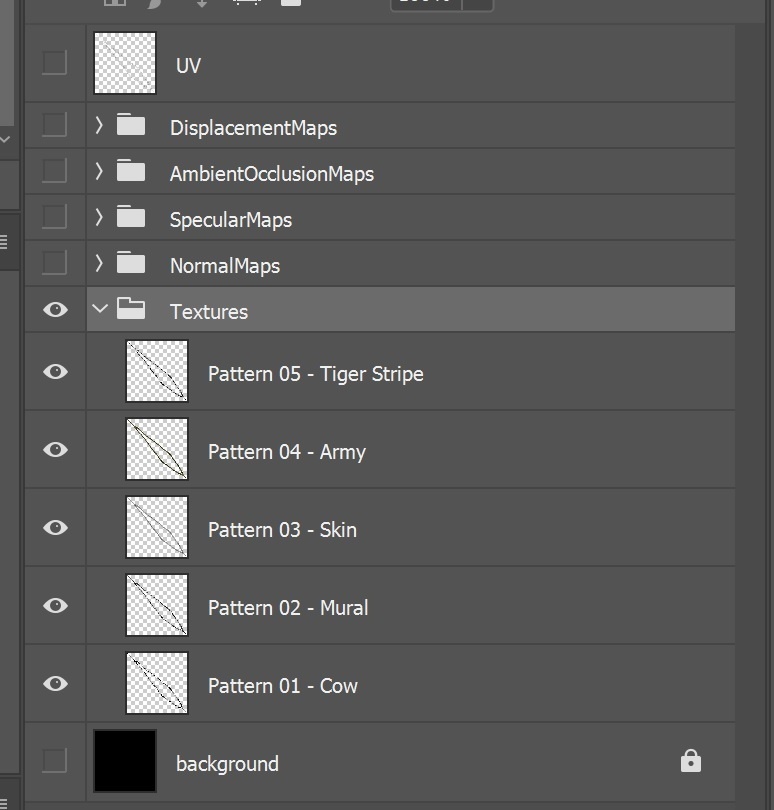Select the UV layer thumbnail
This screenshot has width=774, height=810.
pyautogui.click(x=125, y=63)
